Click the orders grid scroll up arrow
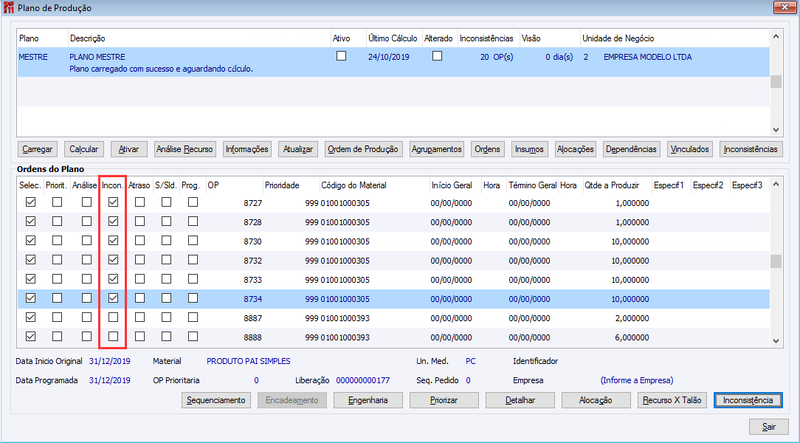Screen dimensions: 800x443 pos(776,184)
